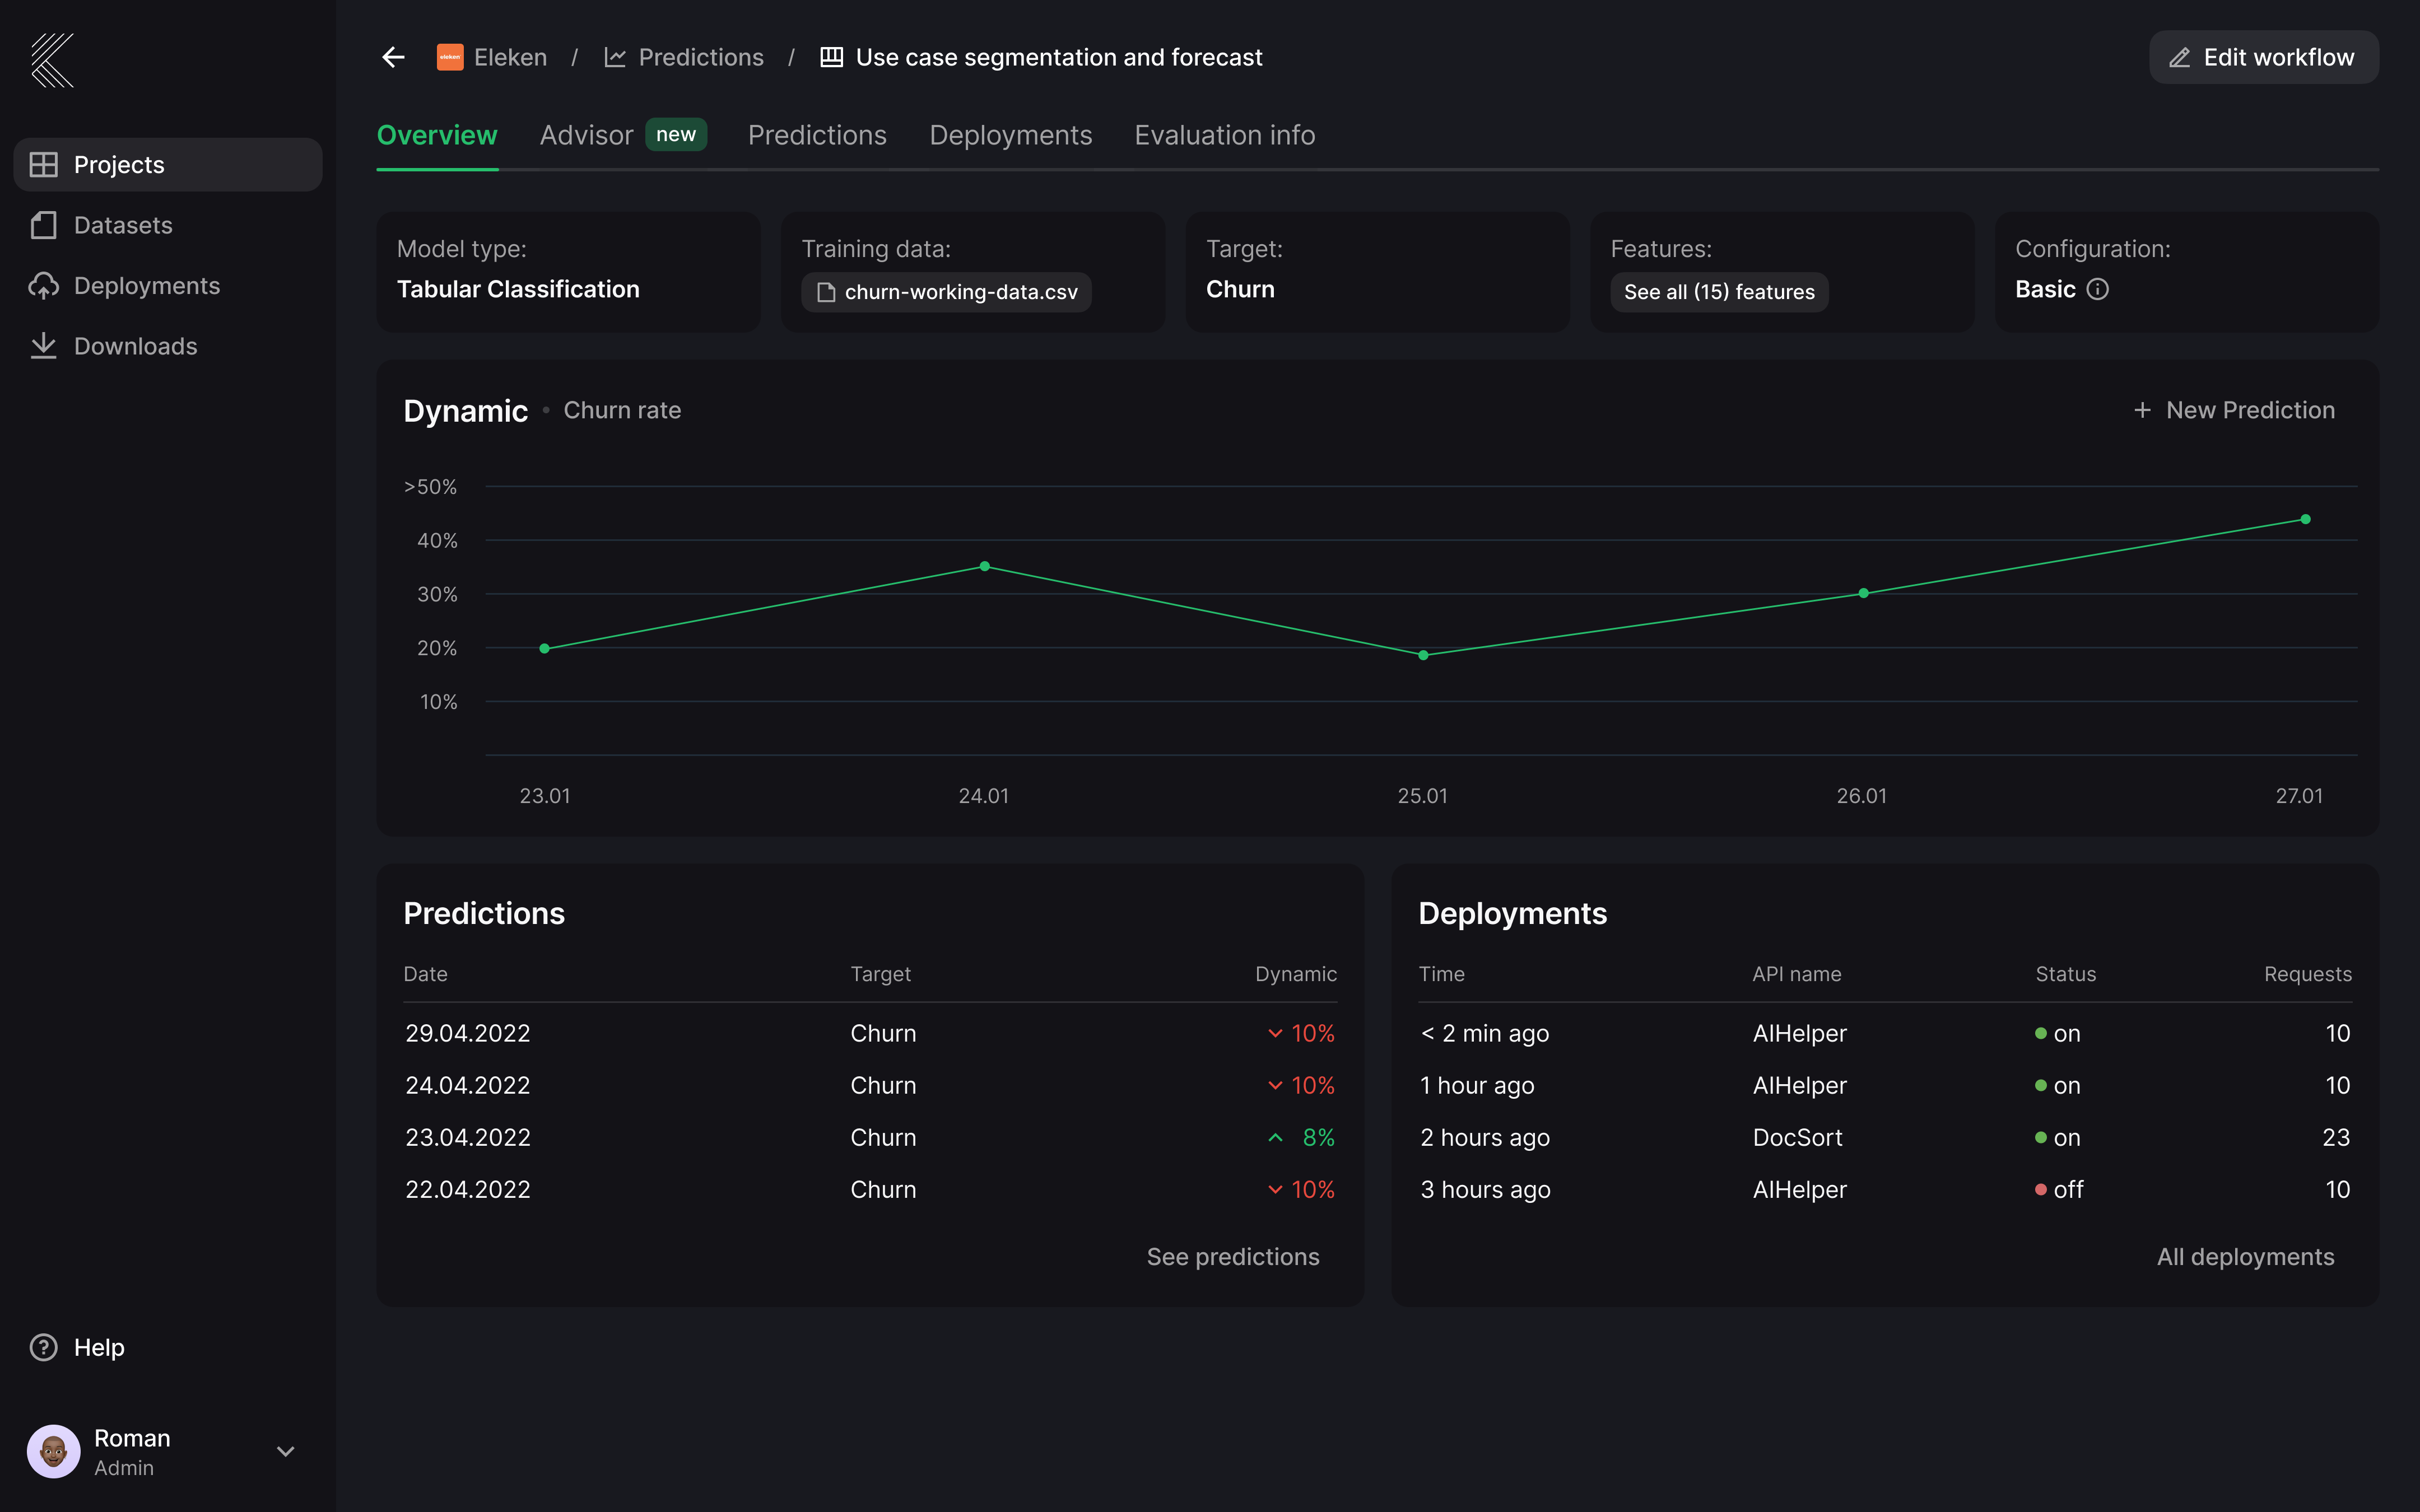Open Datasets in the sidebar

123,225
